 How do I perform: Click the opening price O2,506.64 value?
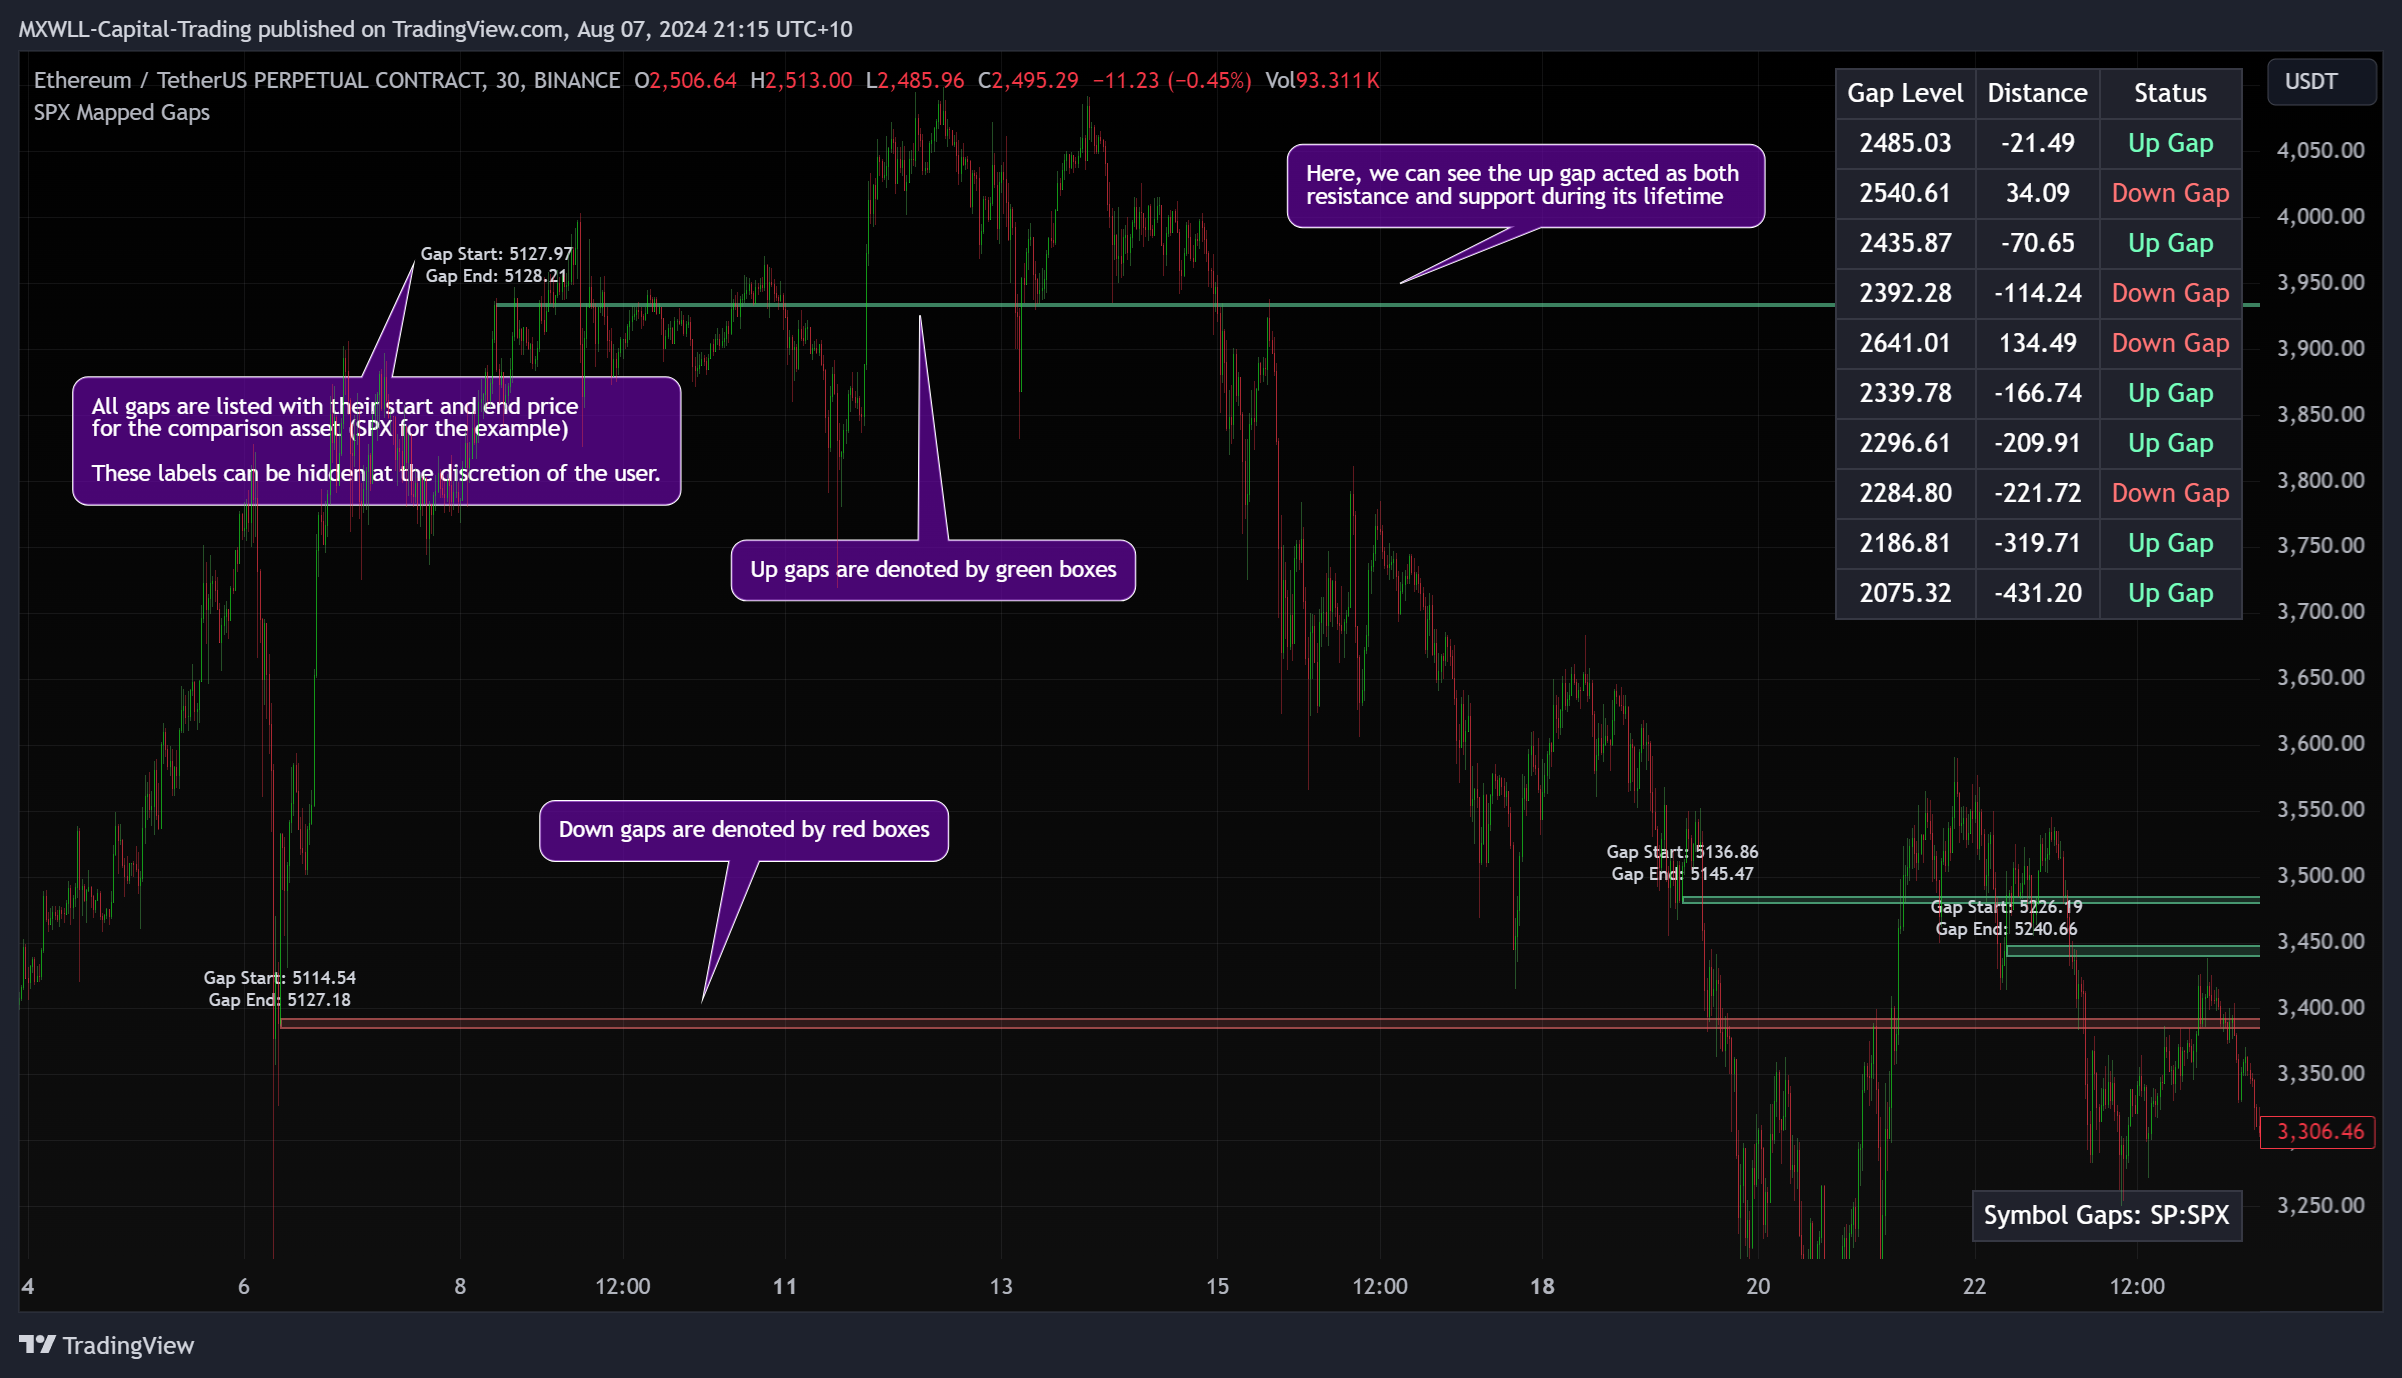coord(685,80)
